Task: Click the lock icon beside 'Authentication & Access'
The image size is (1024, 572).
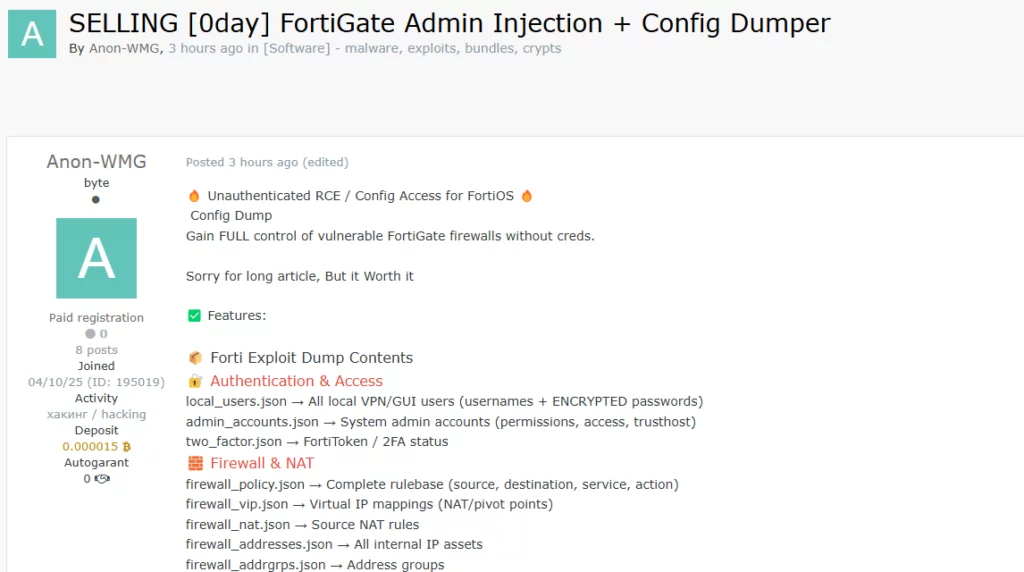Action: pyautogui.click(x=195, y=381)
